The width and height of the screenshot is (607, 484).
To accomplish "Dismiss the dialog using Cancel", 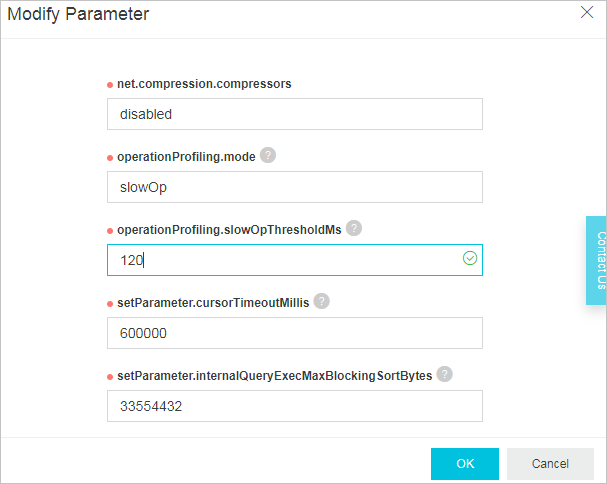I will [x=550, y=463].
